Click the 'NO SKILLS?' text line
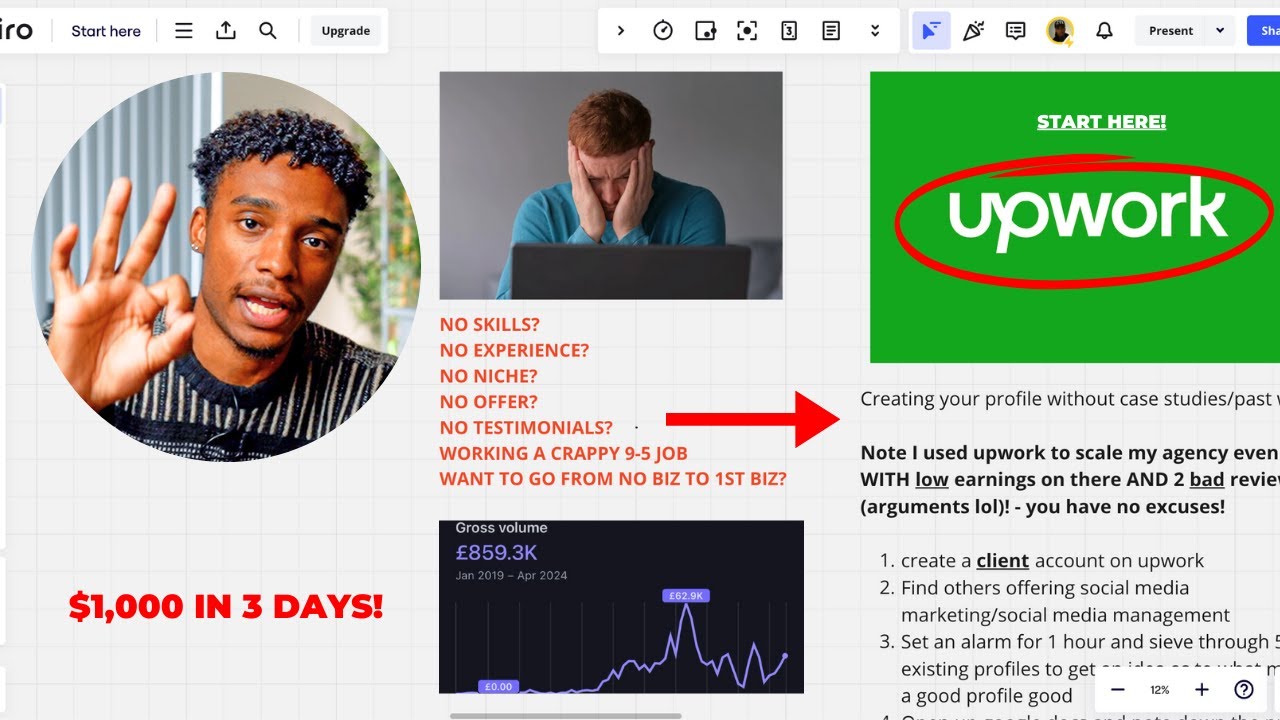The height and width of the screenshot is (720, 1280). click(489, 325)
